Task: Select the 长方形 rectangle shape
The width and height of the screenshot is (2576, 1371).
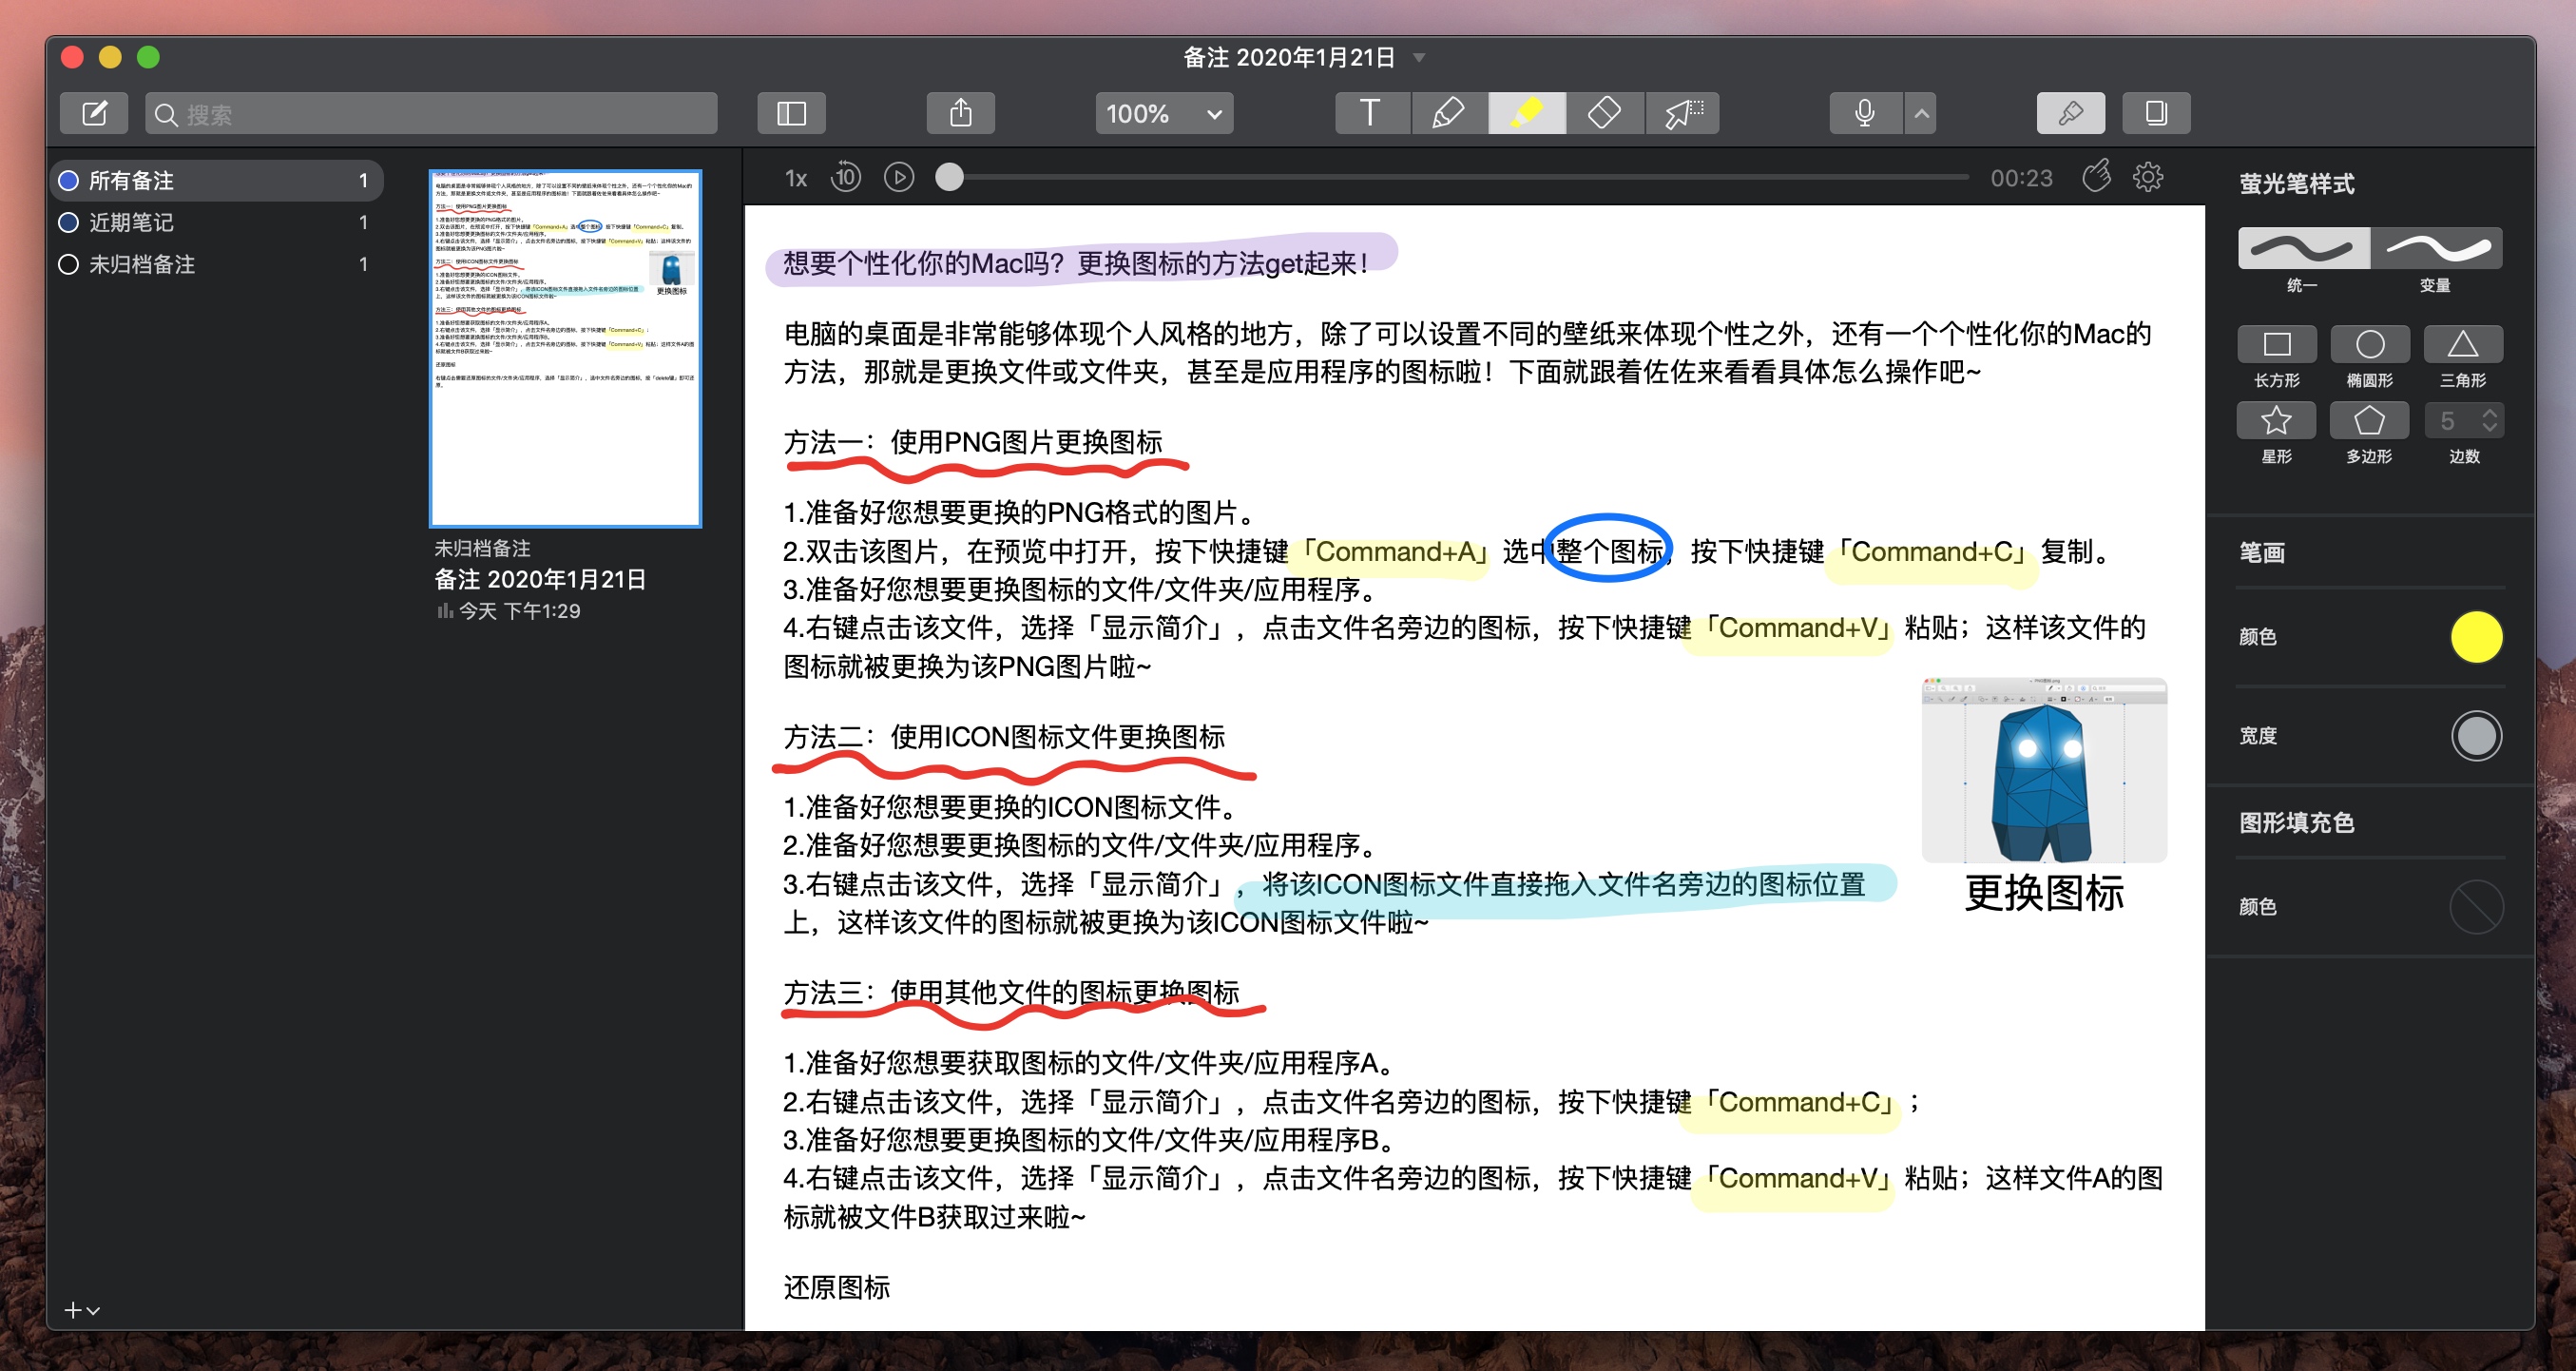Action: pyautogui.click(x=2277, y=344)
